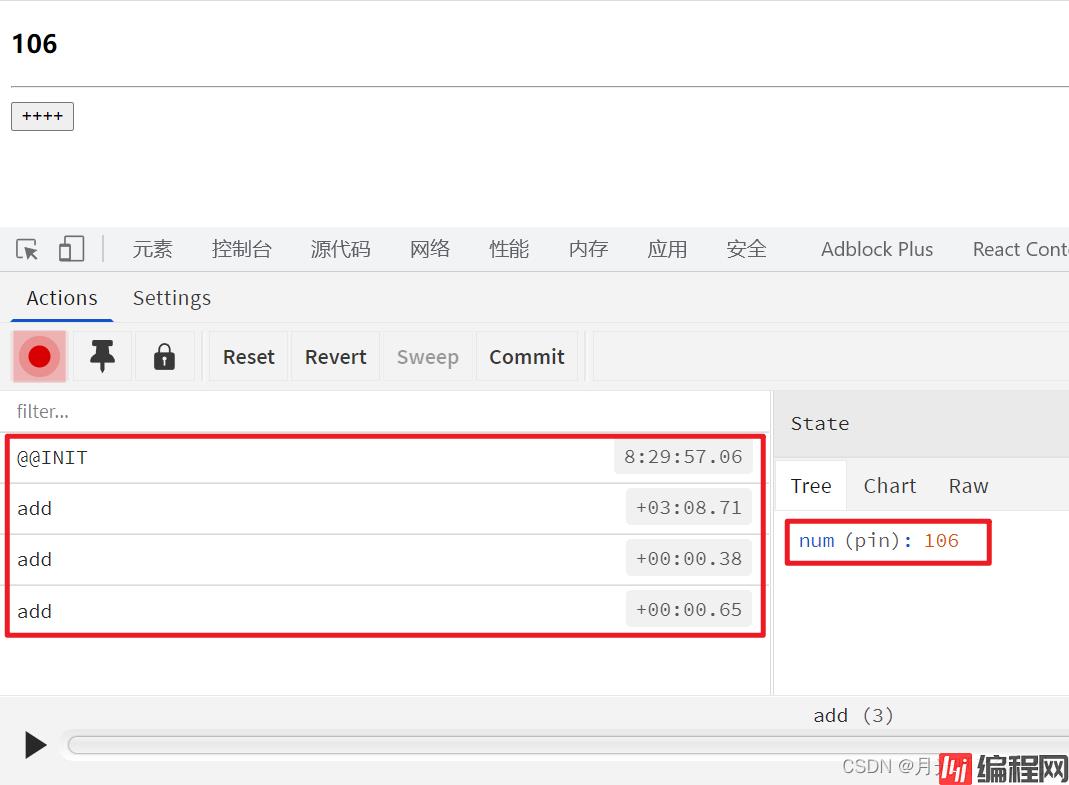Open the 网络 network panel
This screenshot has height=785, width=1069.
[x=429, y=249]
